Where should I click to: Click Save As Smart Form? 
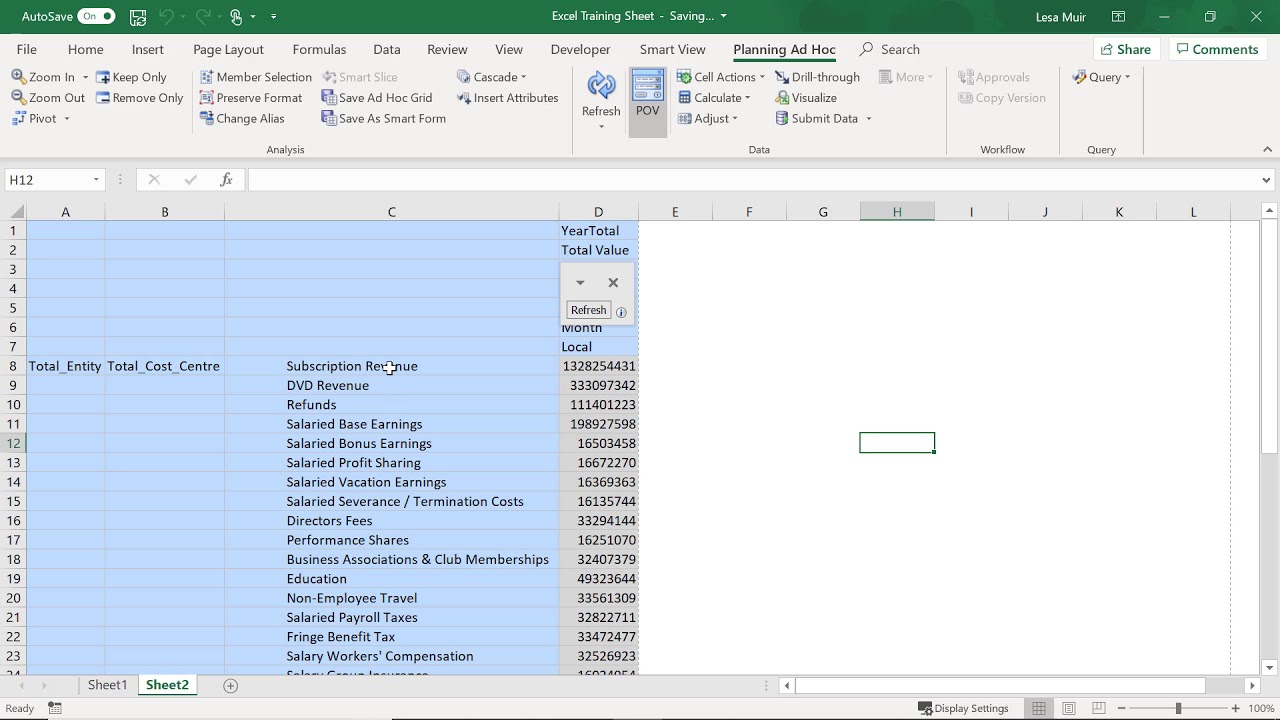(384, 118)
